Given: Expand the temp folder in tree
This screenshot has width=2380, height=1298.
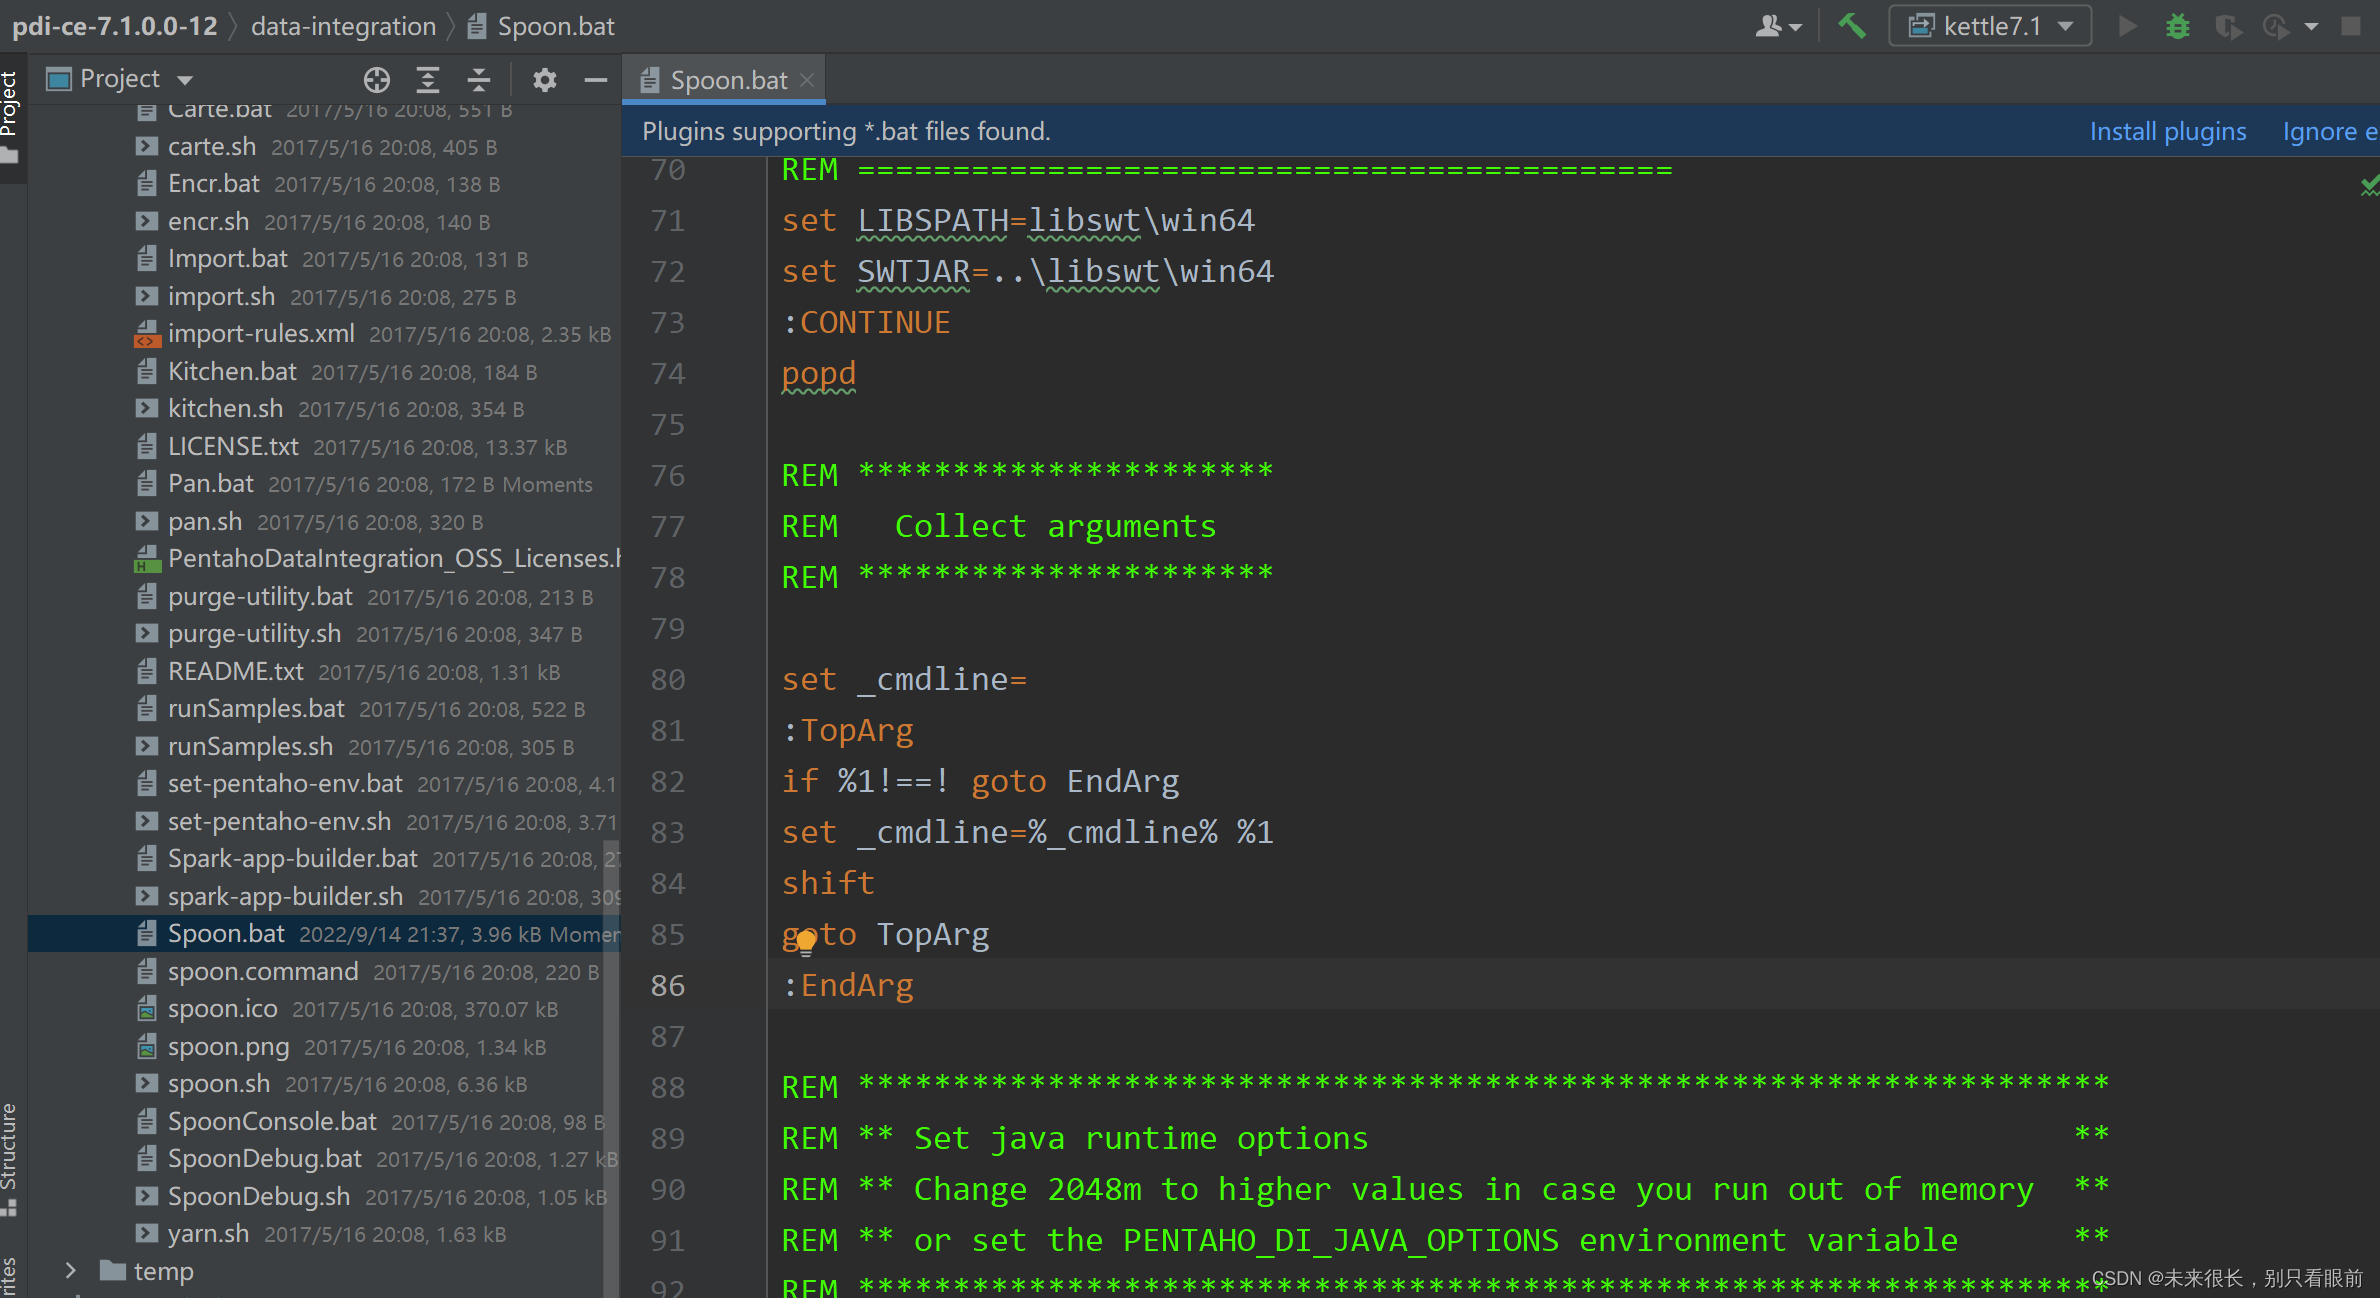Looking at the screenshot, I should coord(70,1271).
